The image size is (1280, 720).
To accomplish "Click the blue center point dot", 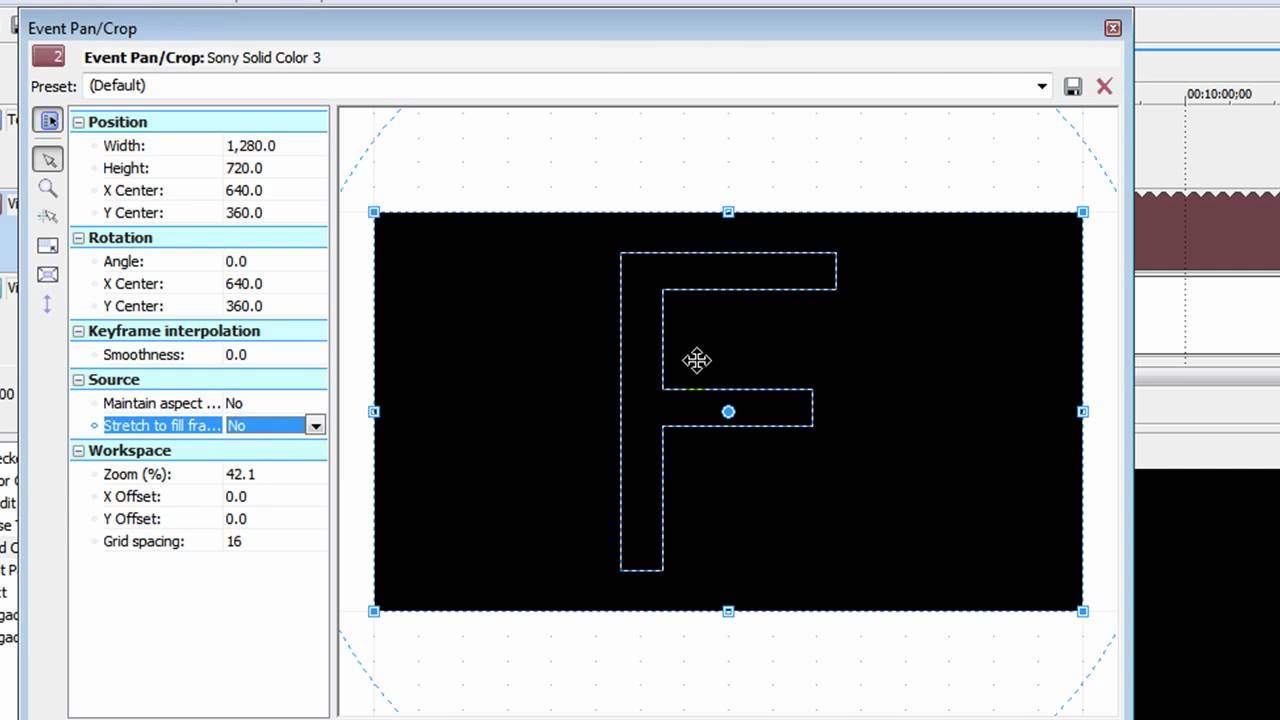I will point(728,411).
